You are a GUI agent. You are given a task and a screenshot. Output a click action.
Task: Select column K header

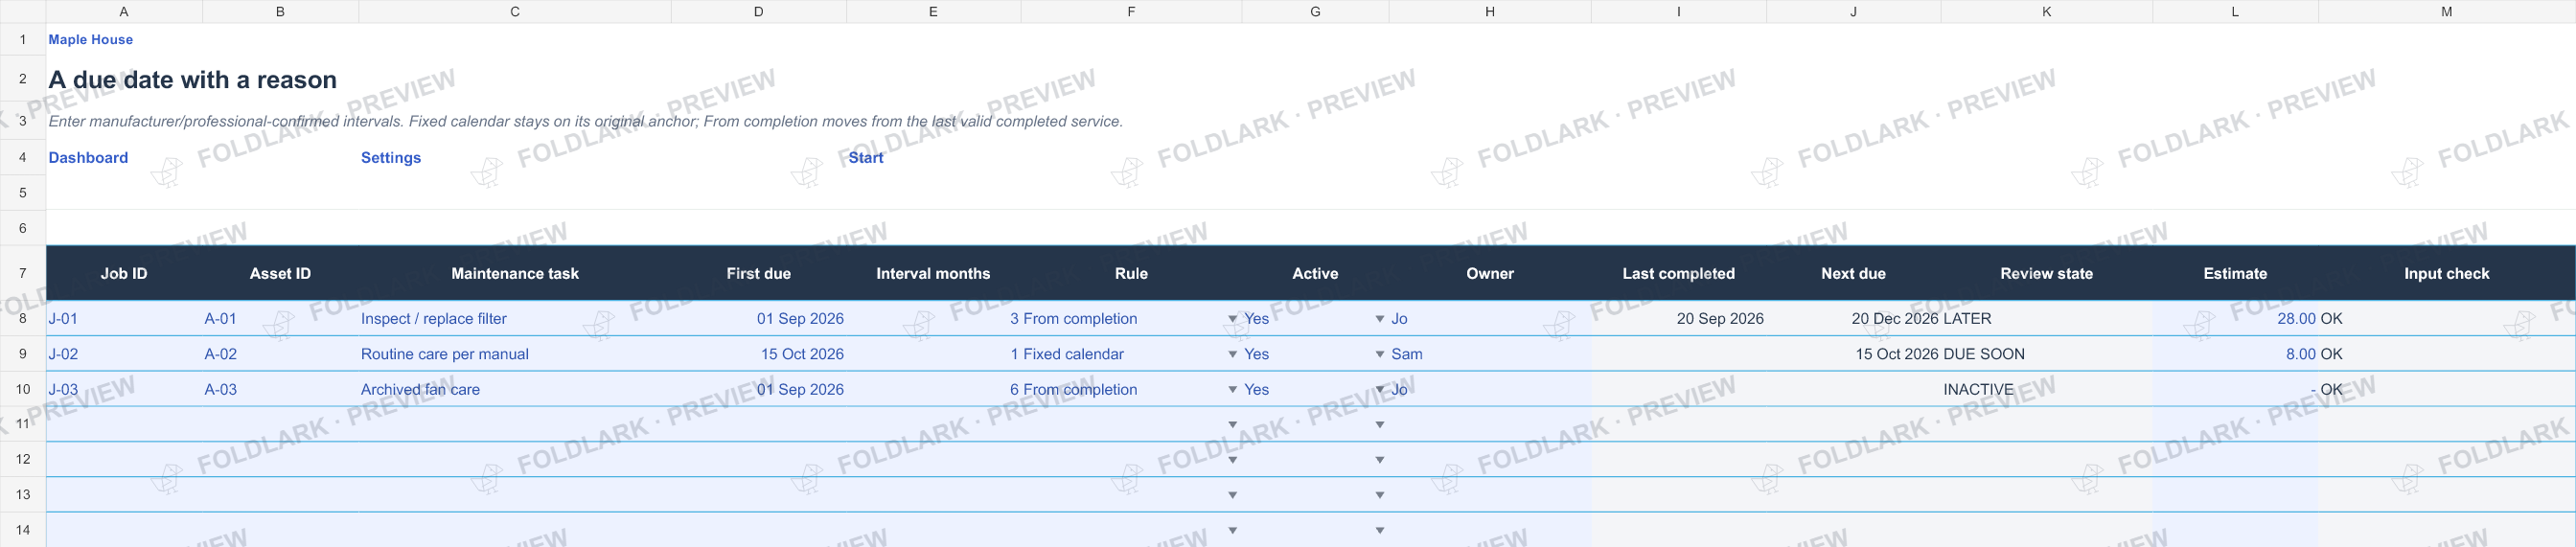coord(2046,11)
